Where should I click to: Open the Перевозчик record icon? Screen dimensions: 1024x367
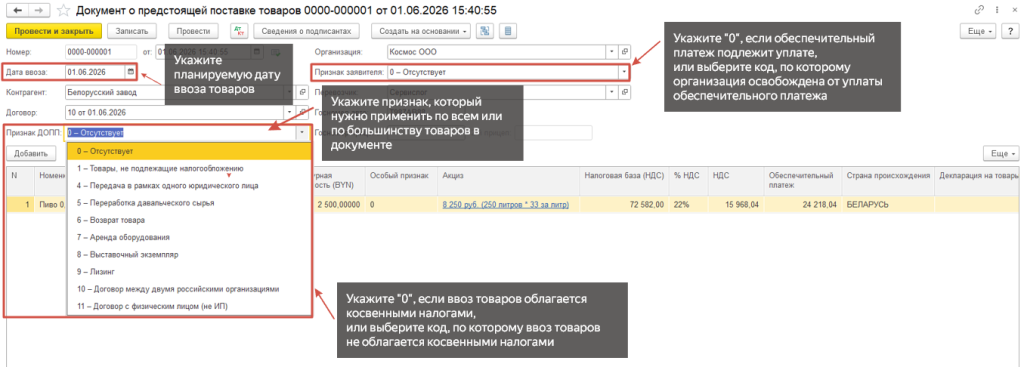(x=624, y=92)
